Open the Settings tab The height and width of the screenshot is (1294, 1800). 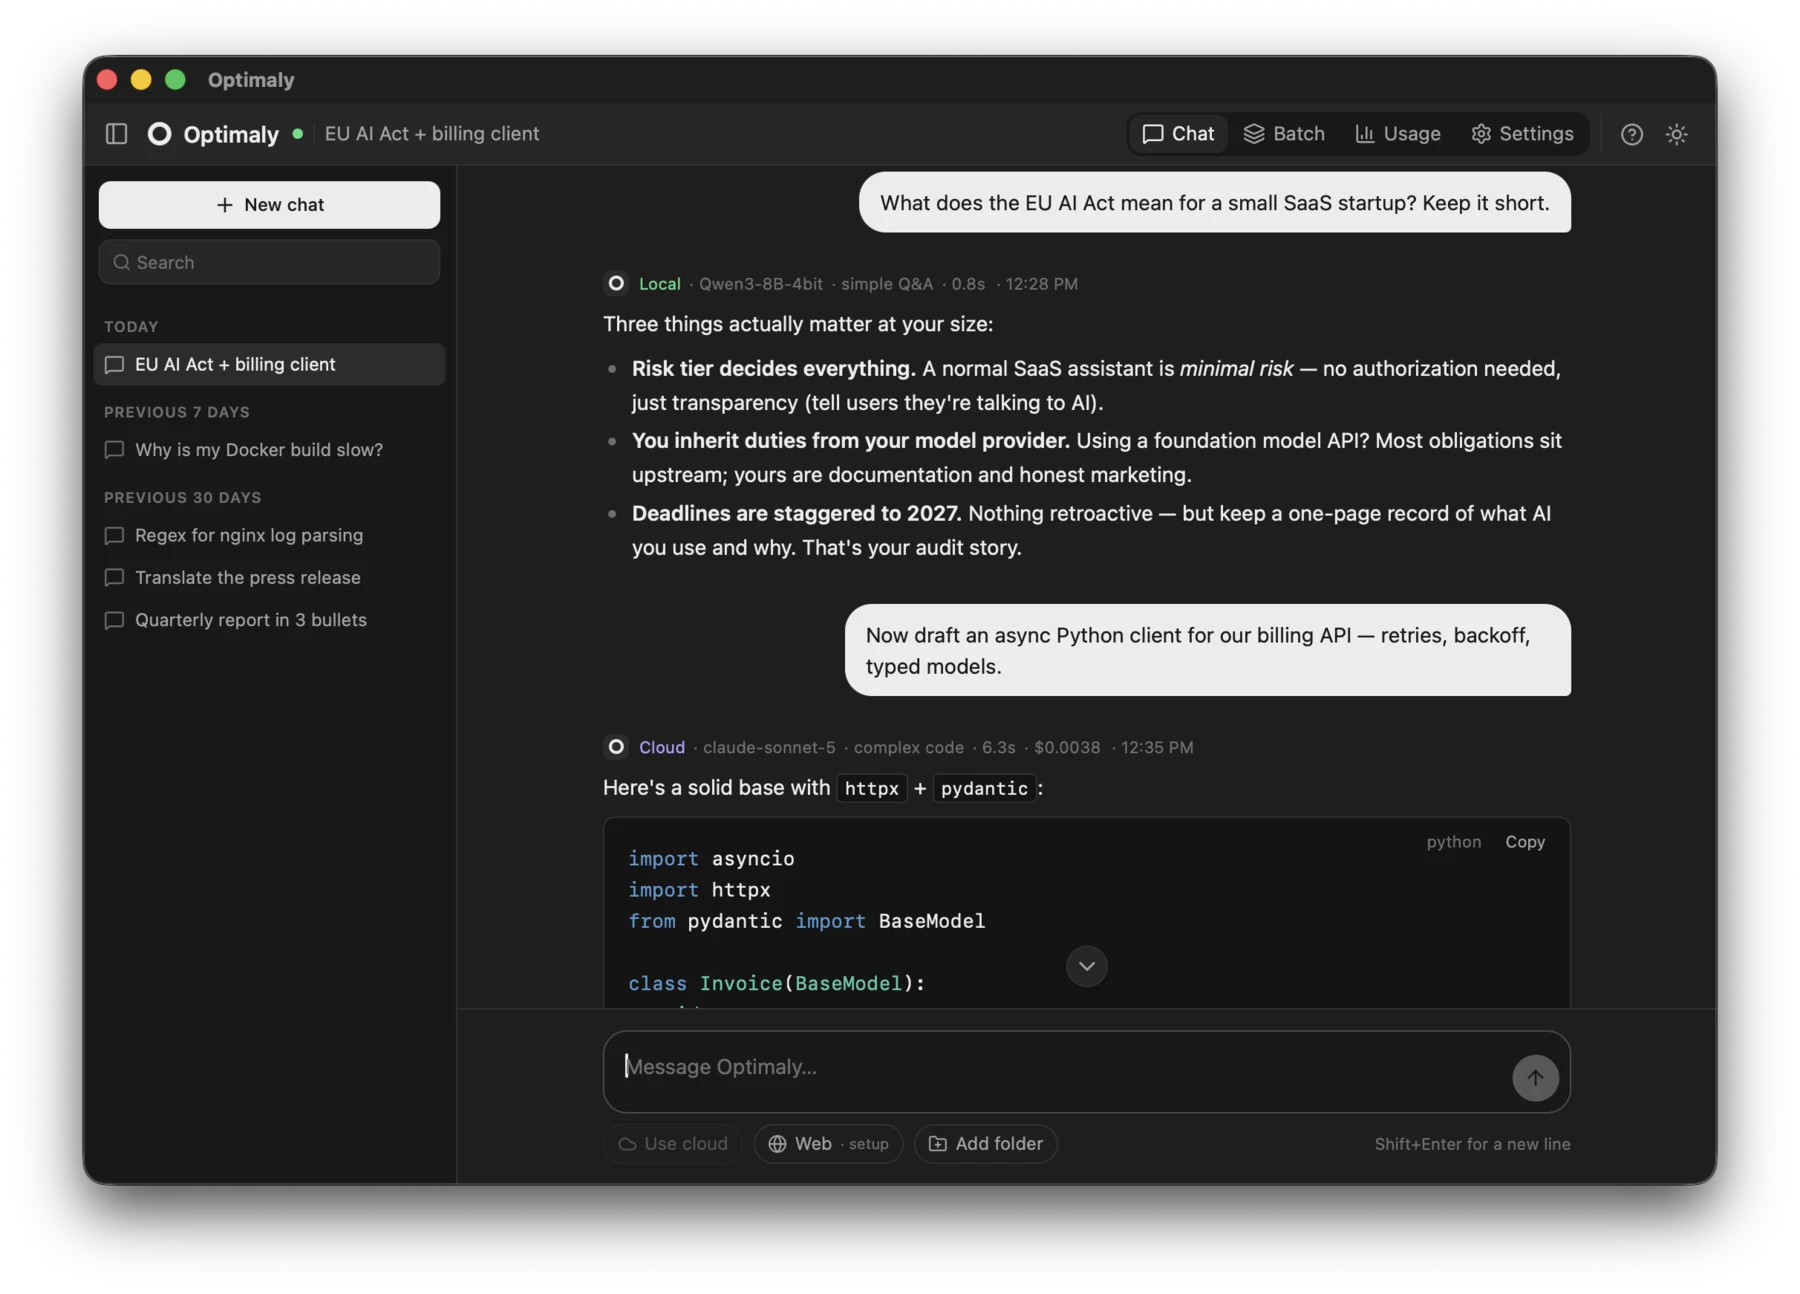[x=1522, y=134]
